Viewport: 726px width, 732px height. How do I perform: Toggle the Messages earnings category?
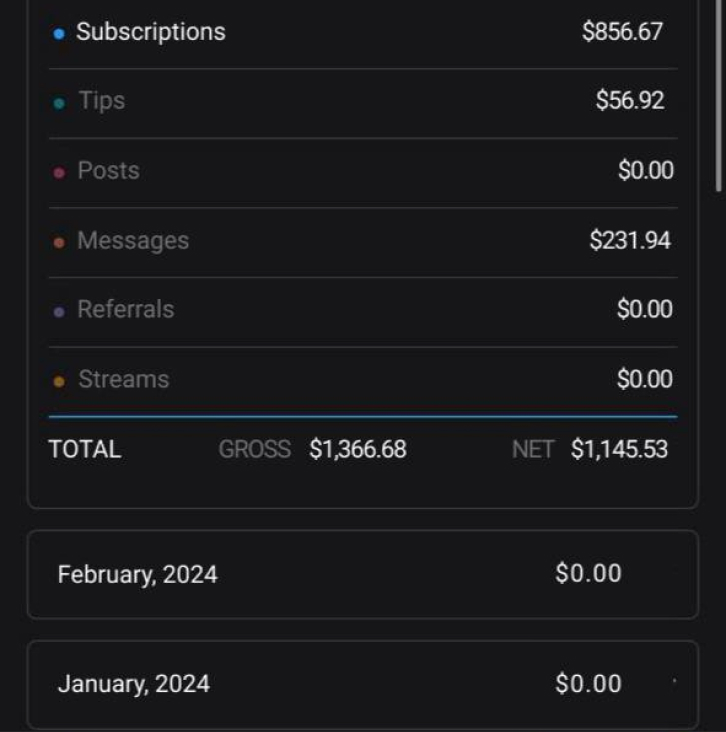click(x=132, y=241)
